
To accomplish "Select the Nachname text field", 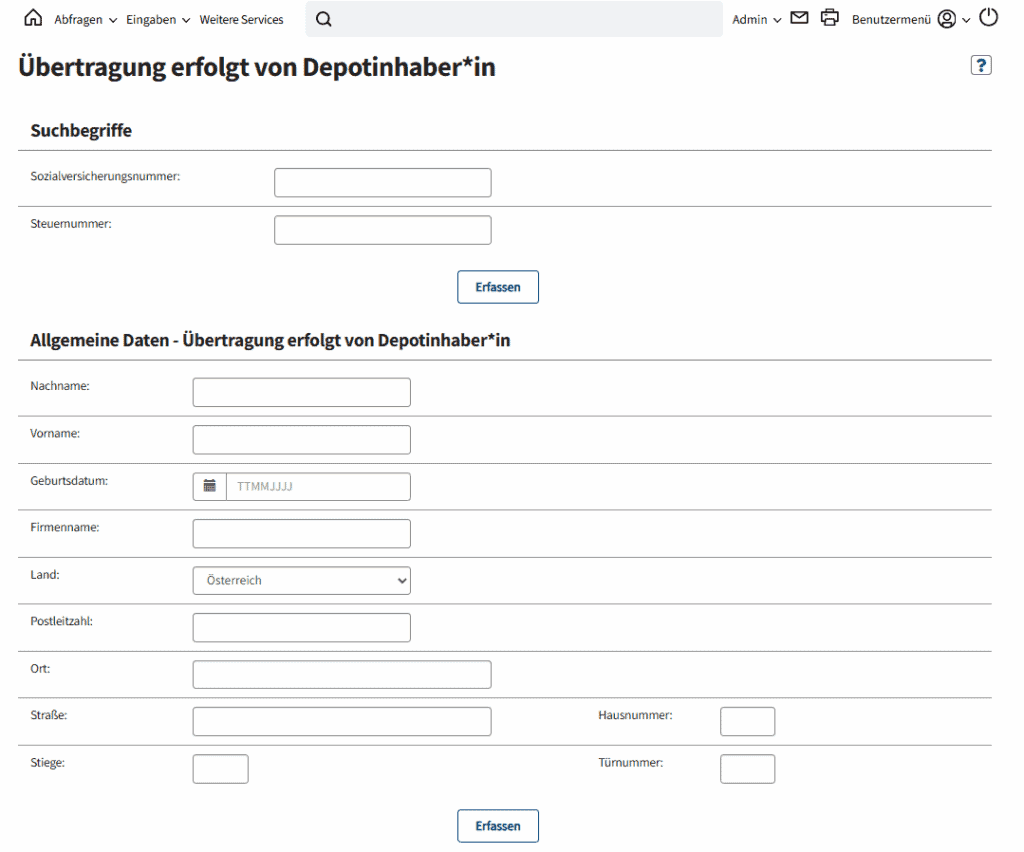I will click(301, 392).
